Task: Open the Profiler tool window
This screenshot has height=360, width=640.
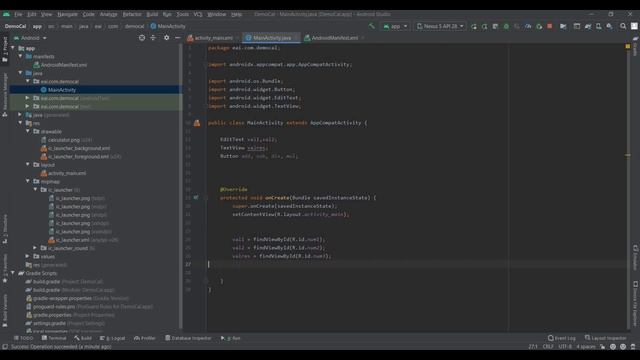Action: coord(144,338)
